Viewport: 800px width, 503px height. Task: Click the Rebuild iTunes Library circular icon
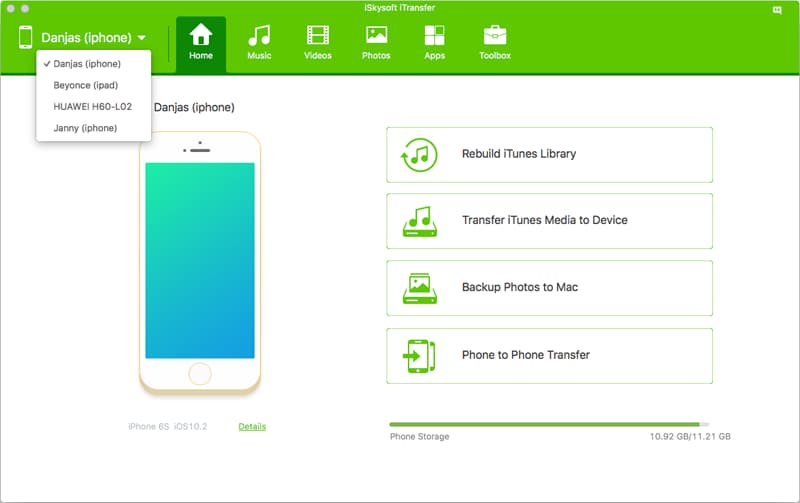click(x=419, y=155)
